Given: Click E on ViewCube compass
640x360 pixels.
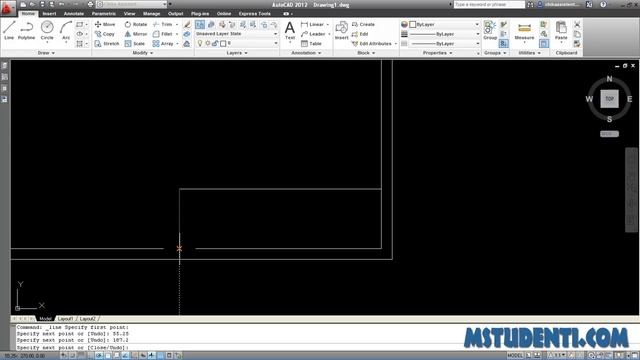Looking at the screenshot, I should pos(629,99).
